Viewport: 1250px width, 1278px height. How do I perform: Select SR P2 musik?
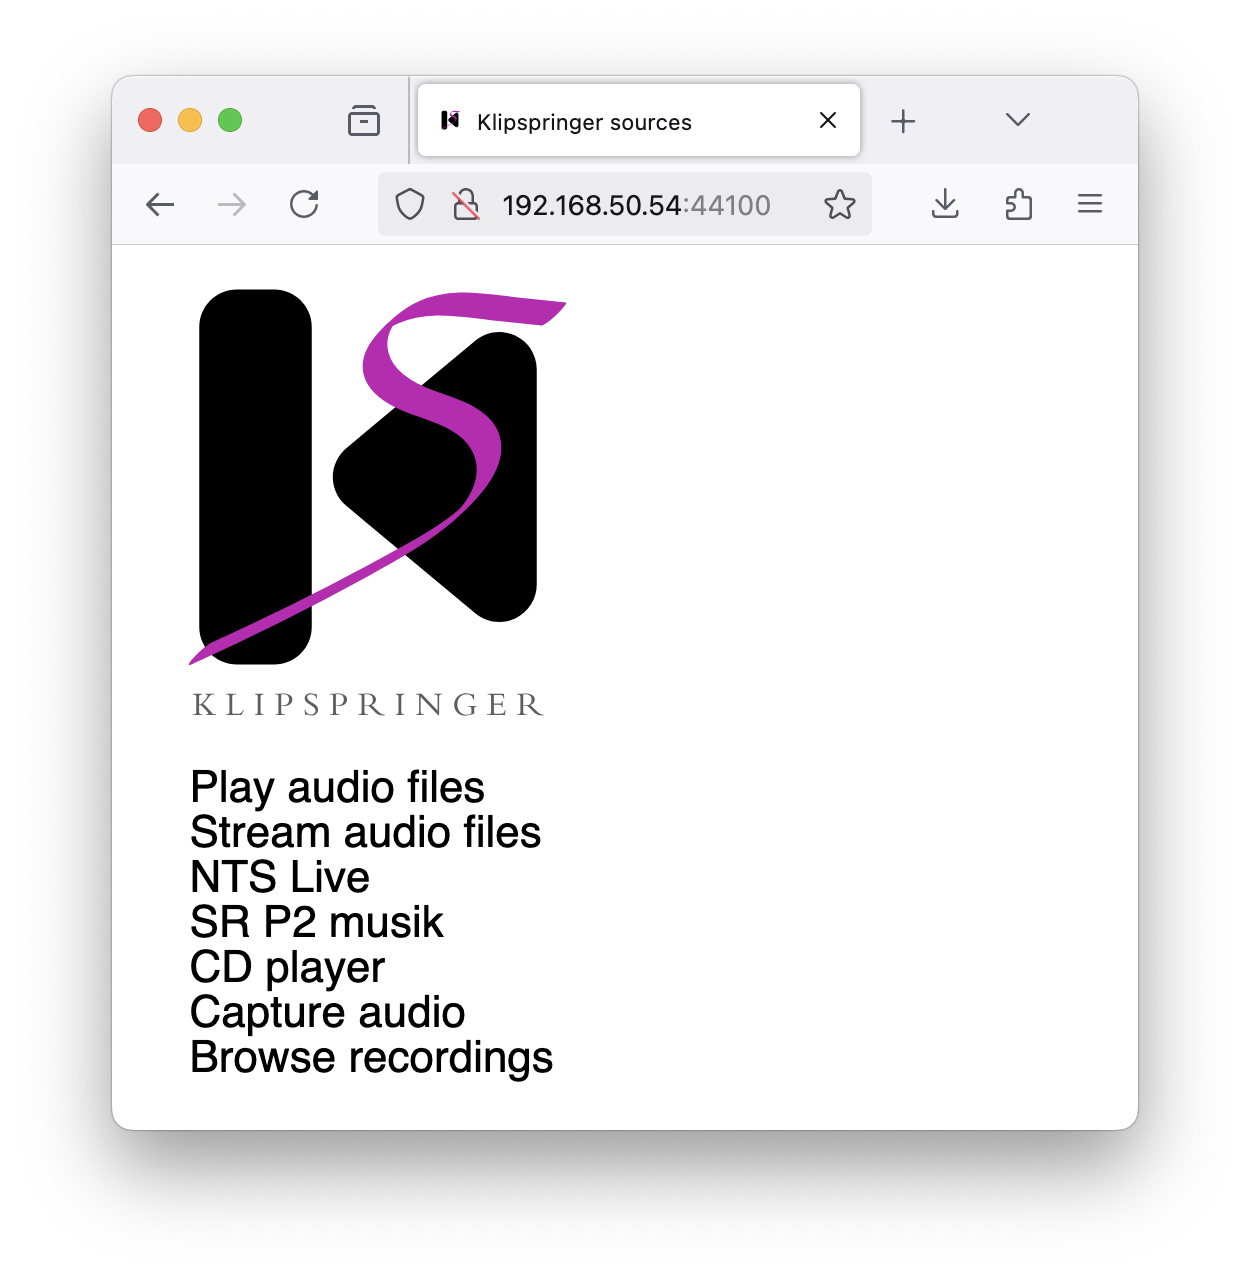tap(316, 922)
